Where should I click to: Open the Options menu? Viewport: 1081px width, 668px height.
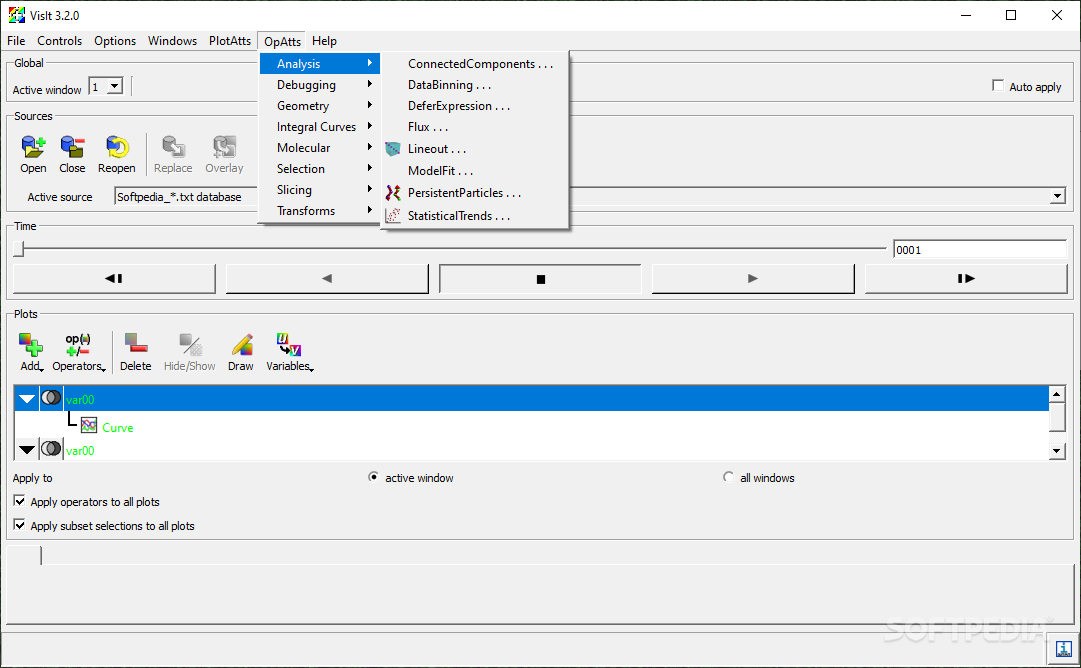[x=115, y=41]
